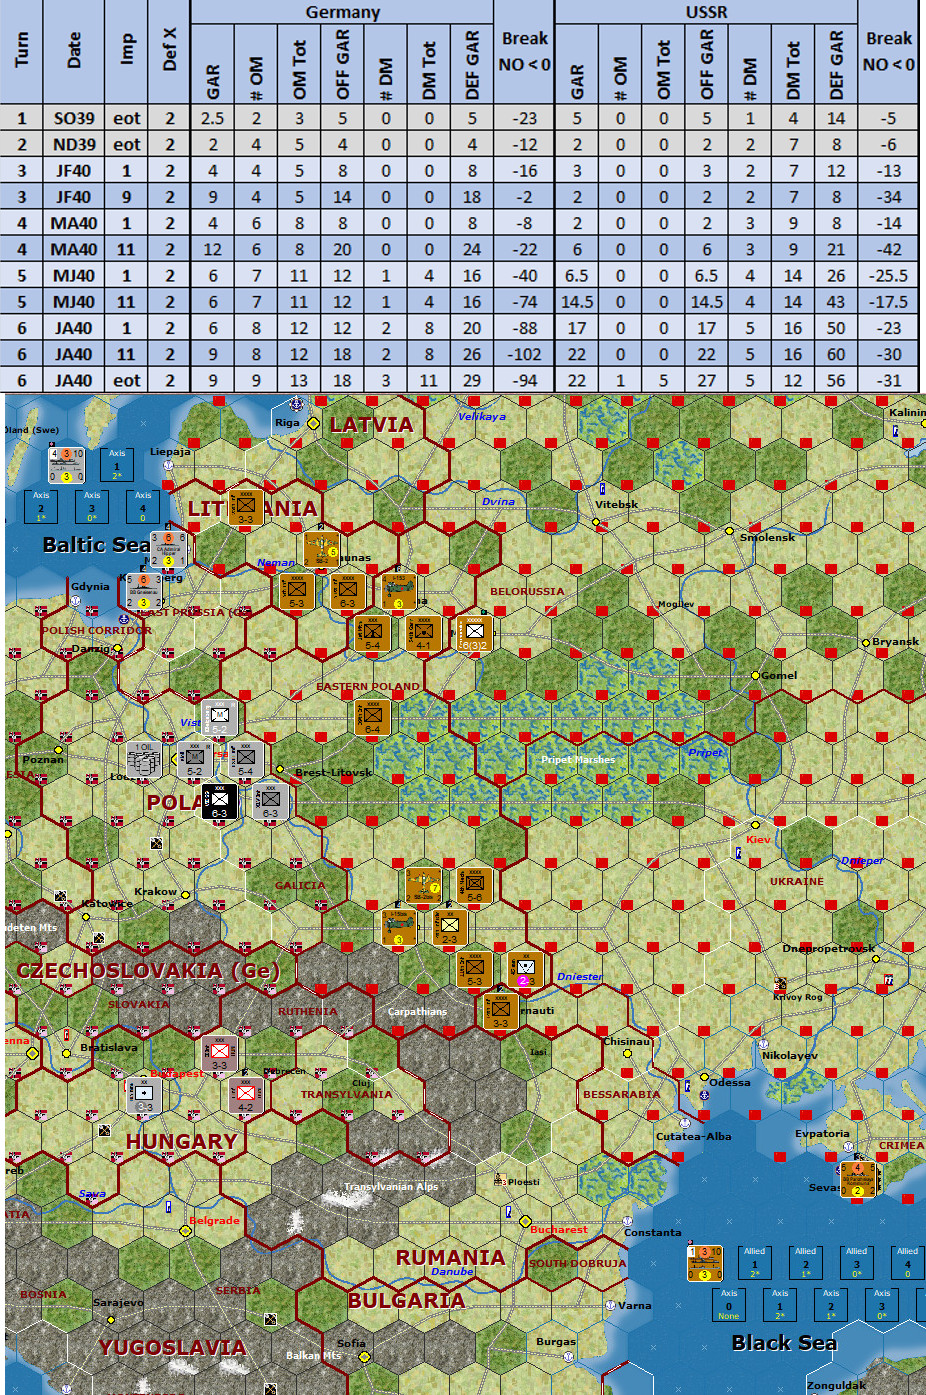Select Soviet 4-1 cavalry unit
The width and height of the screenshot is (926, 1395).
[424, 633]
